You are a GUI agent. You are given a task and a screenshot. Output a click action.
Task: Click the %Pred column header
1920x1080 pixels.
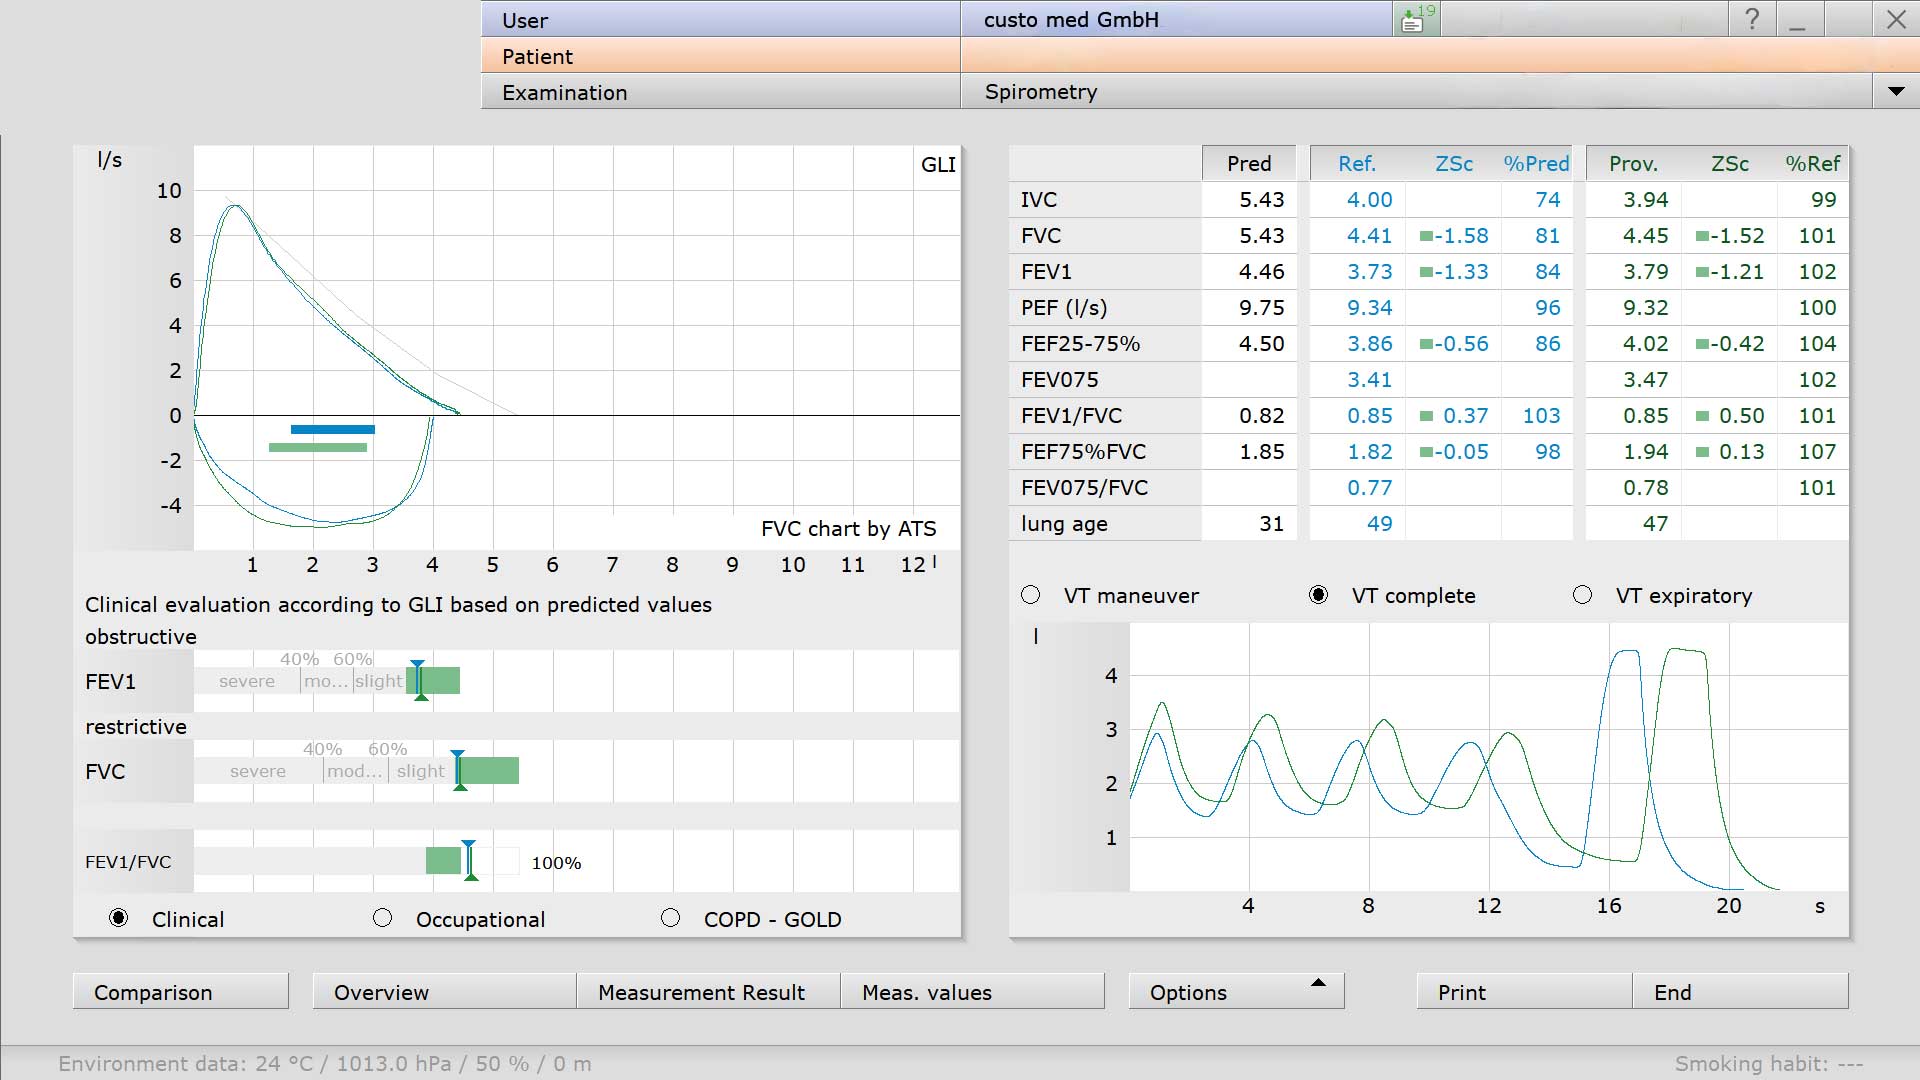(1536, 164)
